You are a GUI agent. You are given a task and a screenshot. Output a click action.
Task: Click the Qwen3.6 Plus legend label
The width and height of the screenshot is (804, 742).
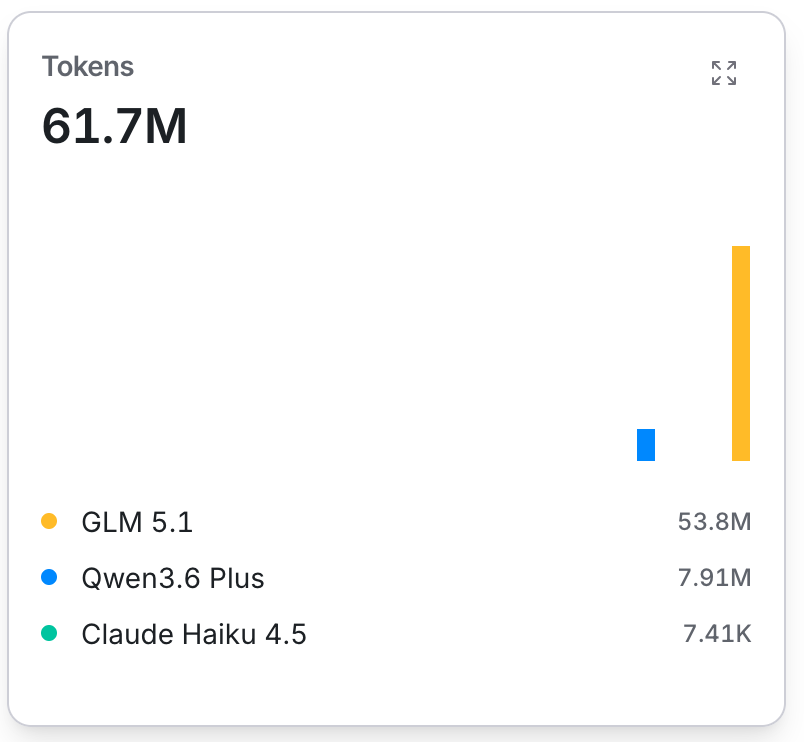[x=173, y=578]
